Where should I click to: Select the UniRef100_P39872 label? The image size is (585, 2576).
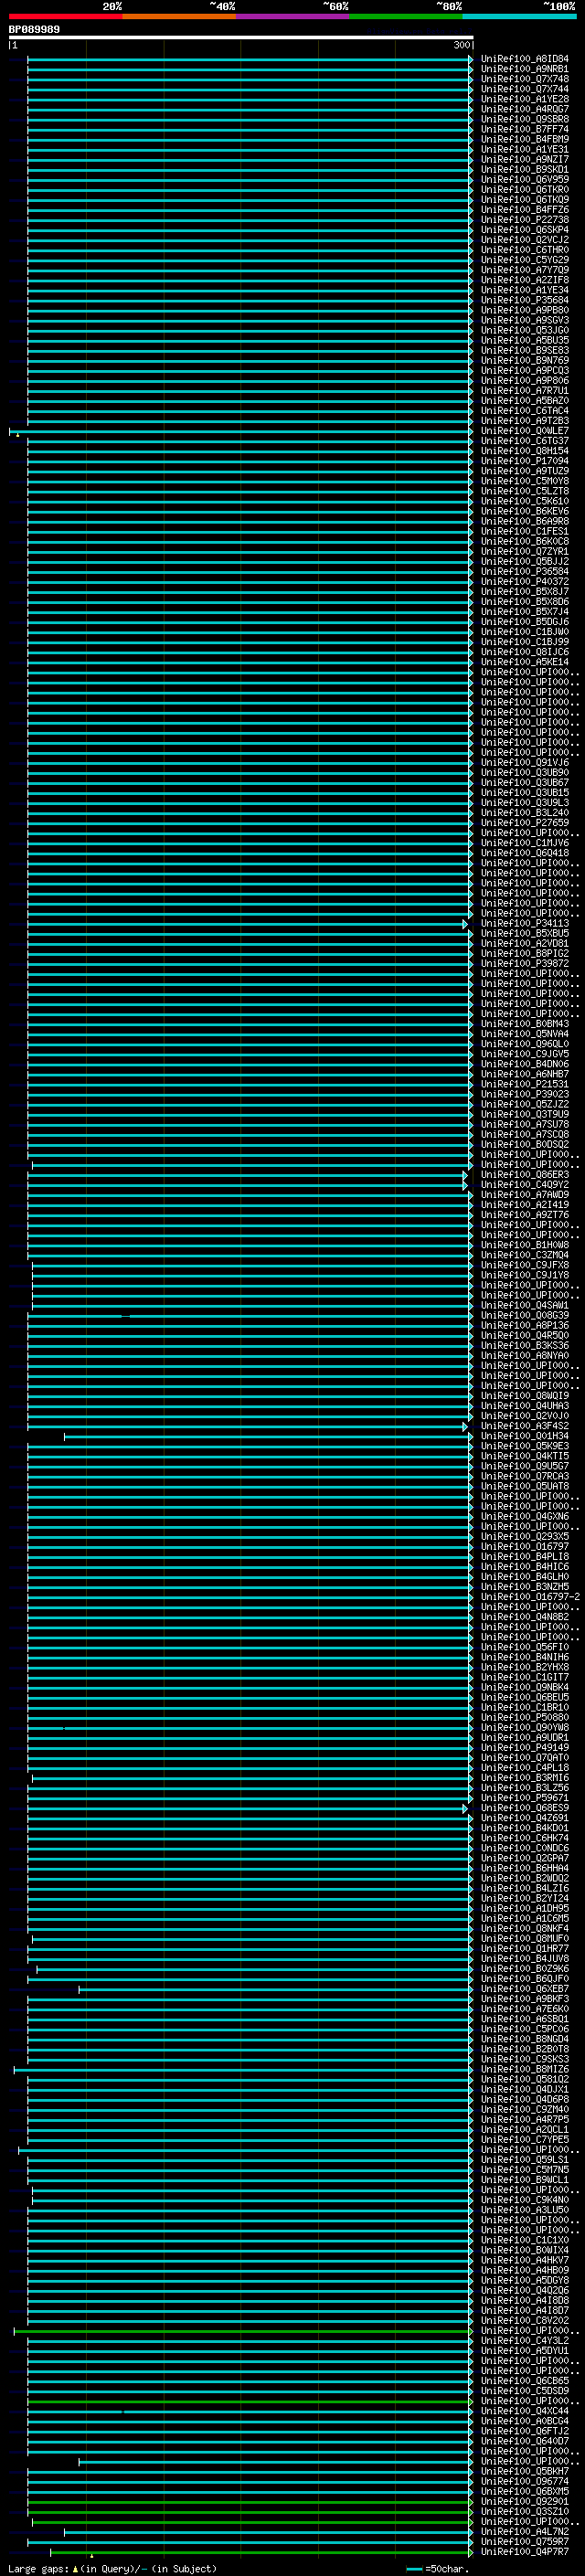click(x=524, y=964)
